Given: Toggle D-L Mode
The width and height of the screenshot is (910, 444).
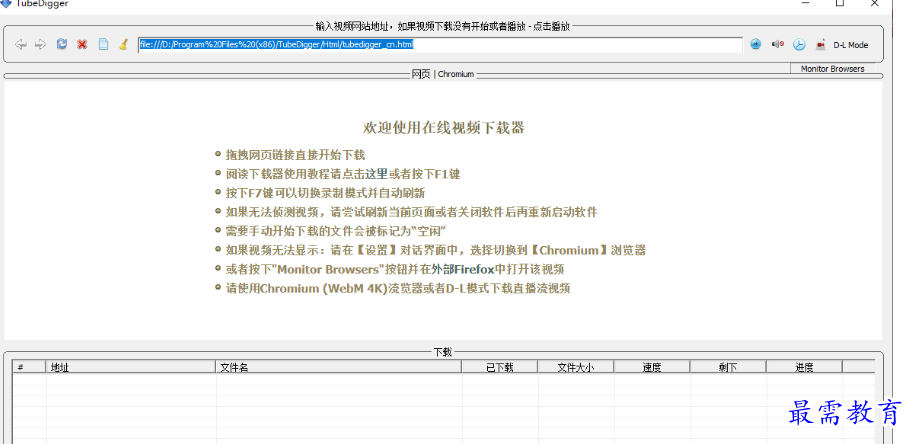Looking at the screenshot, I should click(x=851, y=45).
